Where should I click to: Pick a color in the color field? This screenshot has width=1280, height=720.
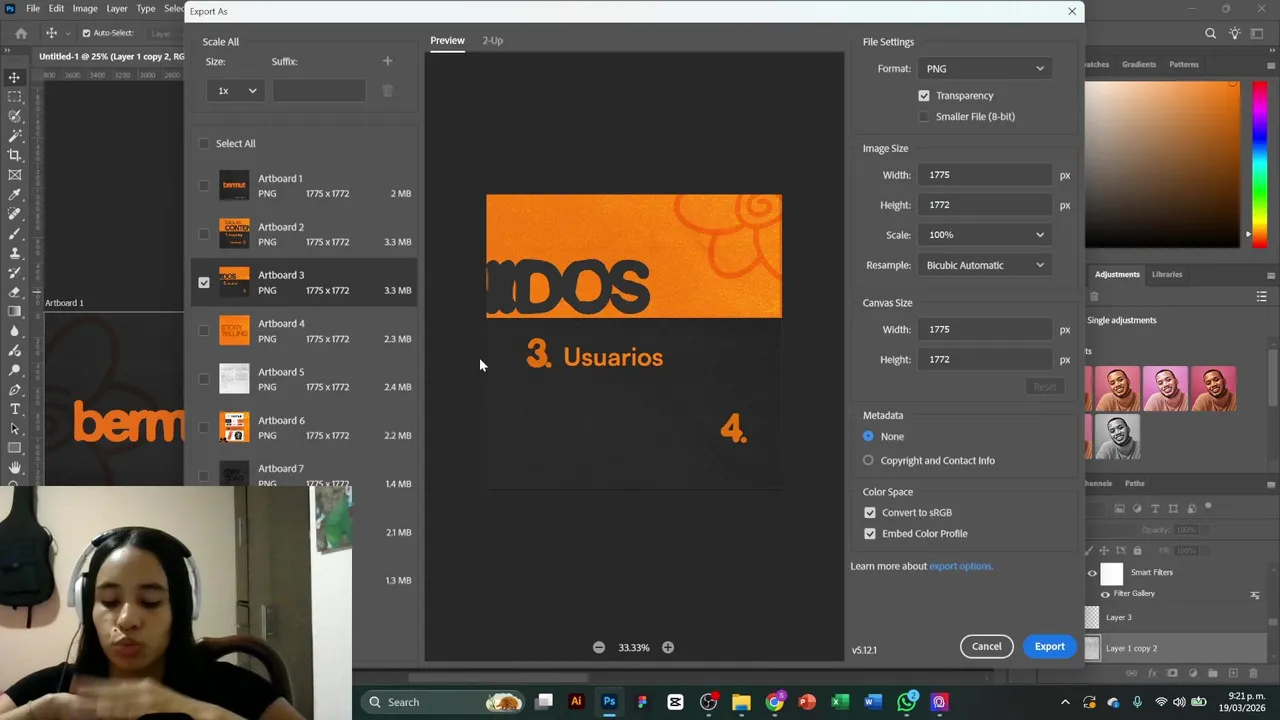coord(1162,164)
